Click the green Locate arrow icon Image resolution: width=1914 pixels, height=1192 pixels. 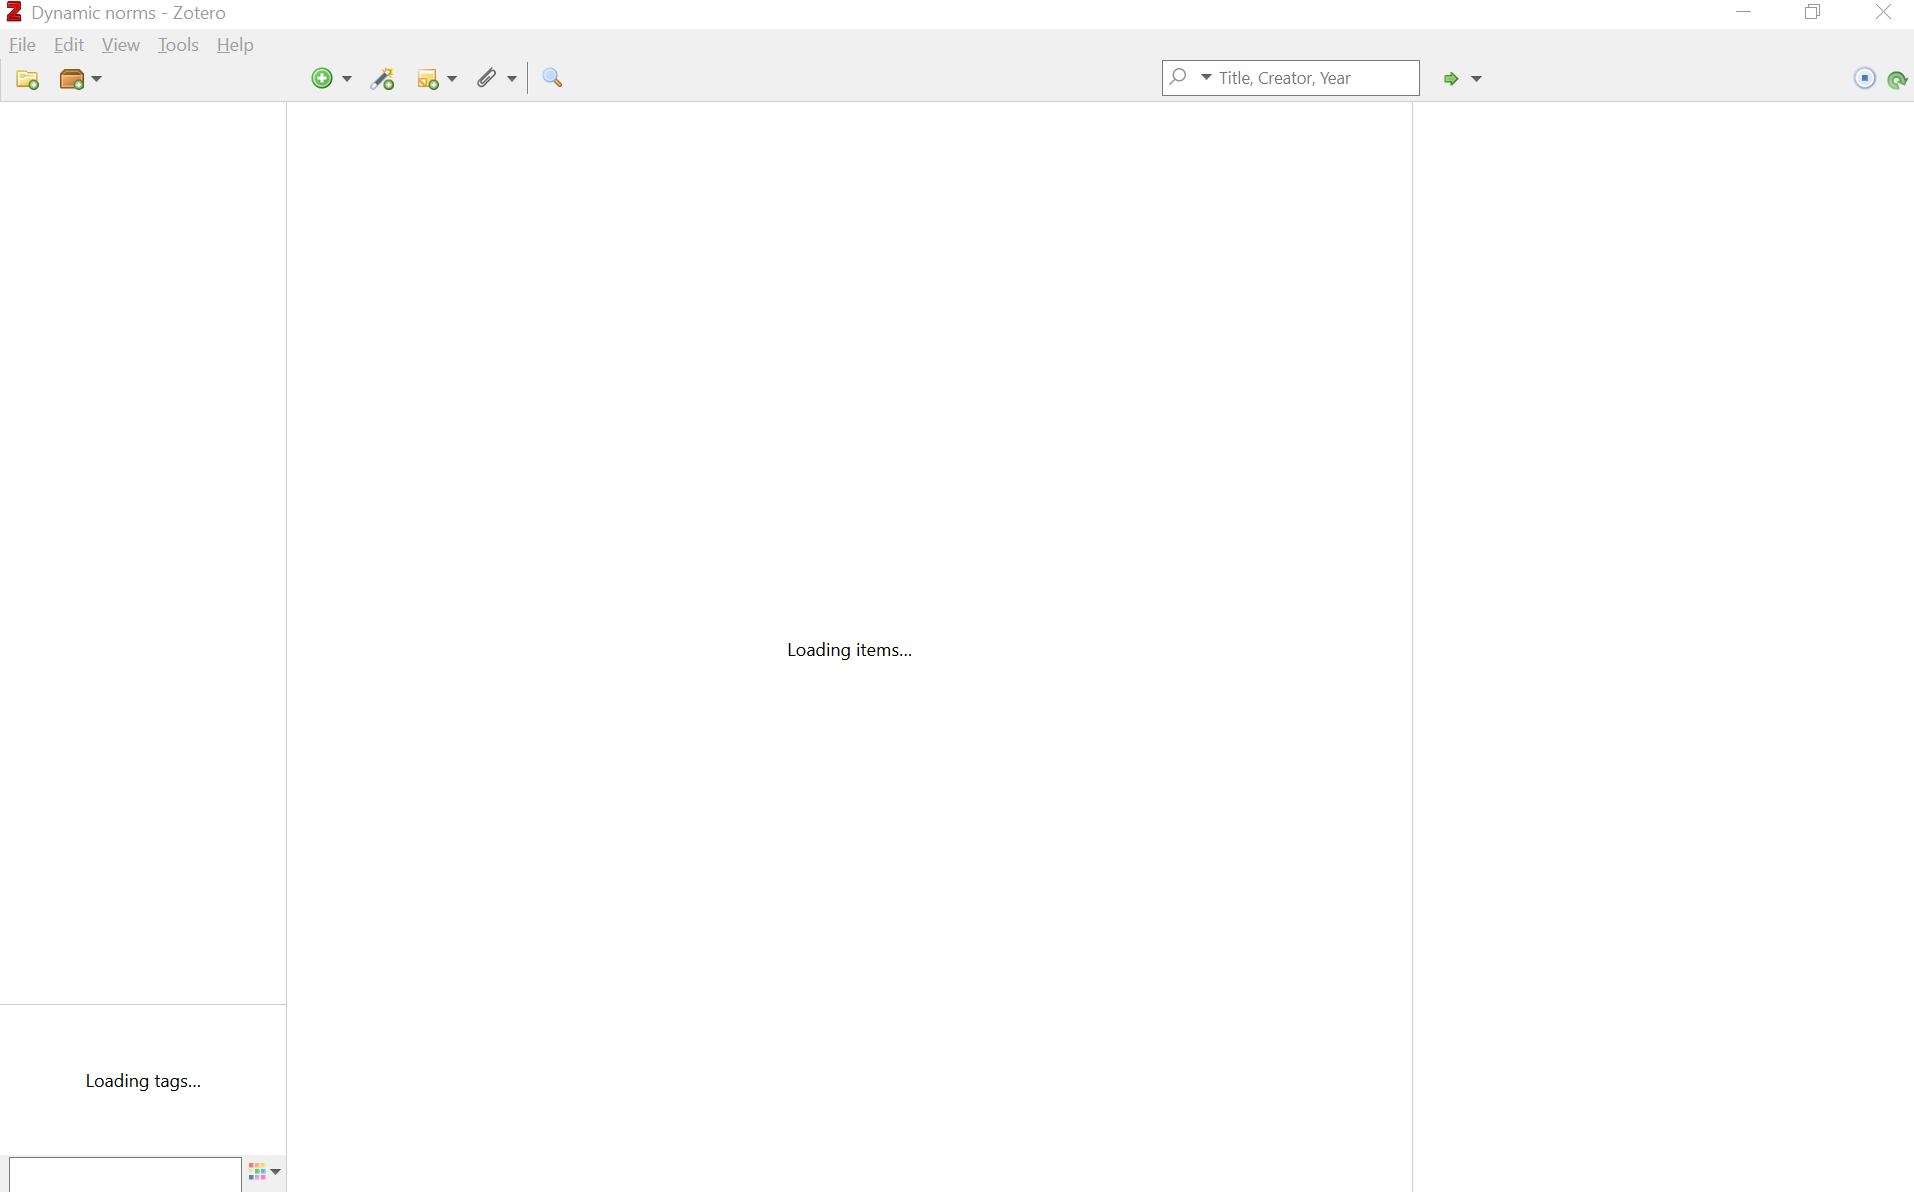1451,79
